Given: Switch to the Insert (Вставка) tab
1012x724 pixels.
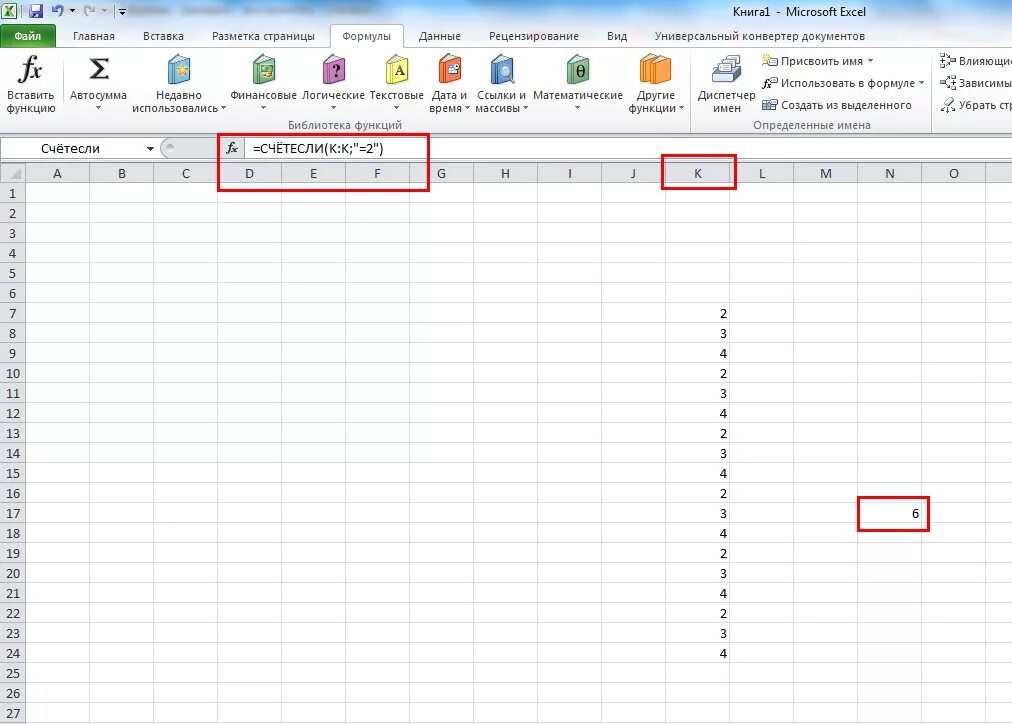Looking at the screenshot, I should click(163, 36).
